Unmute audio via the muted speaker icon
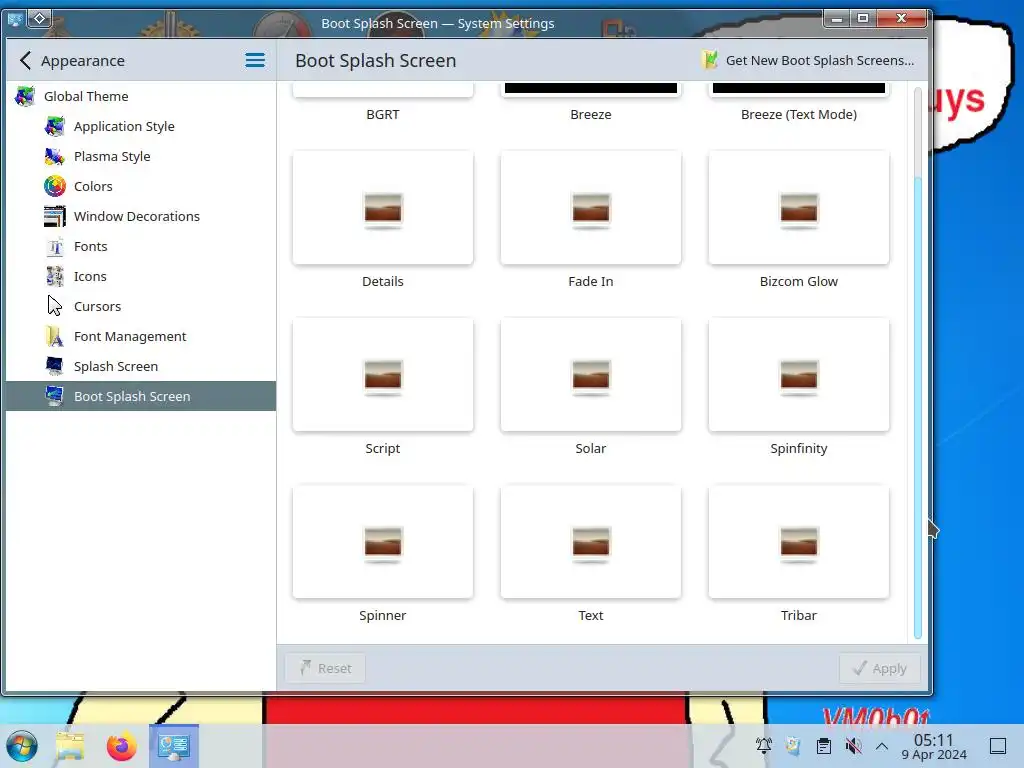 pos(853,746)
